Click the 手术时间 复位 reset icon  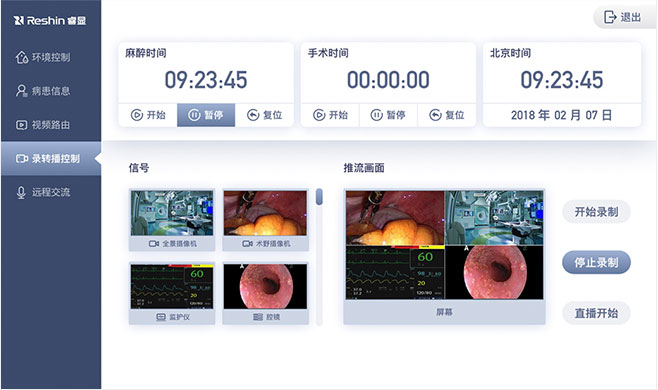tap(435, 115)
